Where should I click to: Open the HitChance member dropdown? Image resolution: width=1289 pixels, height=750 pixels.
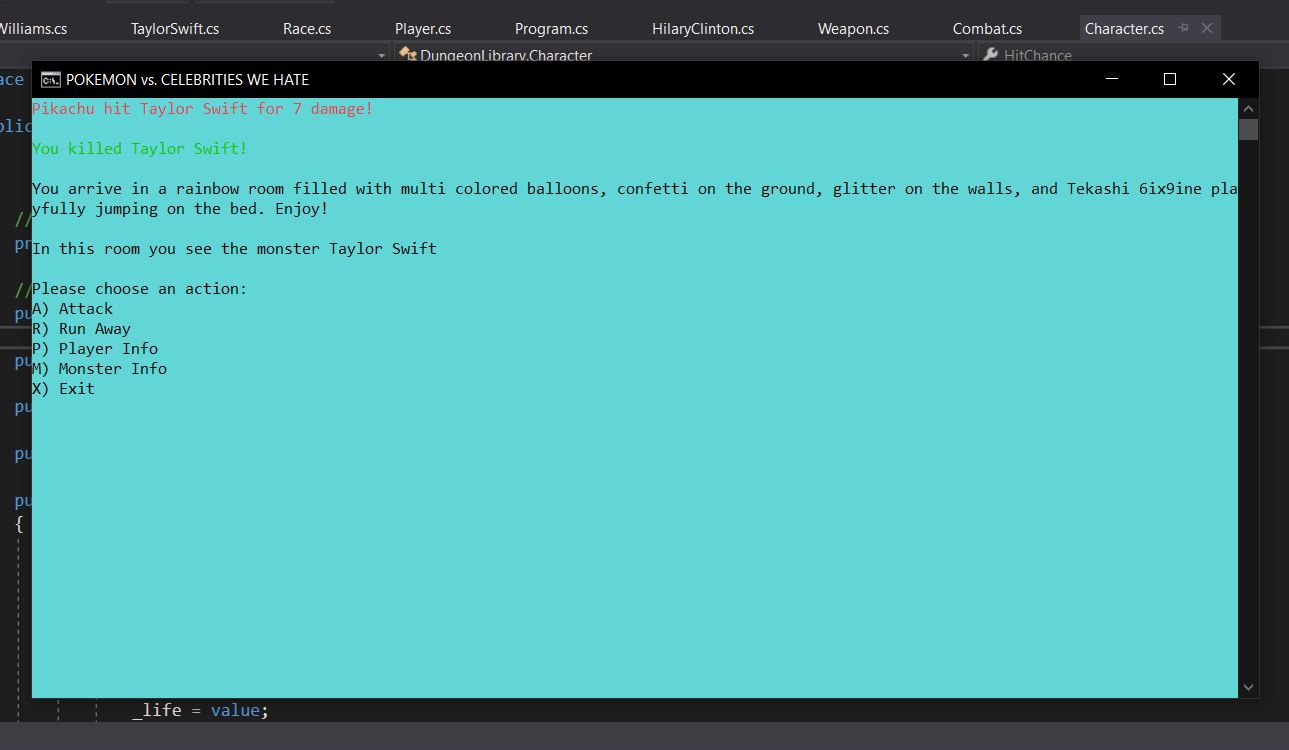coord(1130,56)
